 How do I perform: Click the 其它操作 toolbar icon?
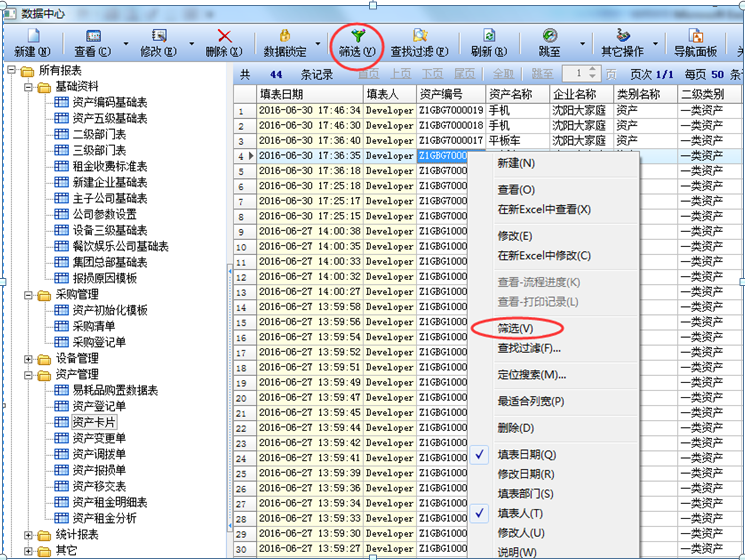tap(622, 36)
